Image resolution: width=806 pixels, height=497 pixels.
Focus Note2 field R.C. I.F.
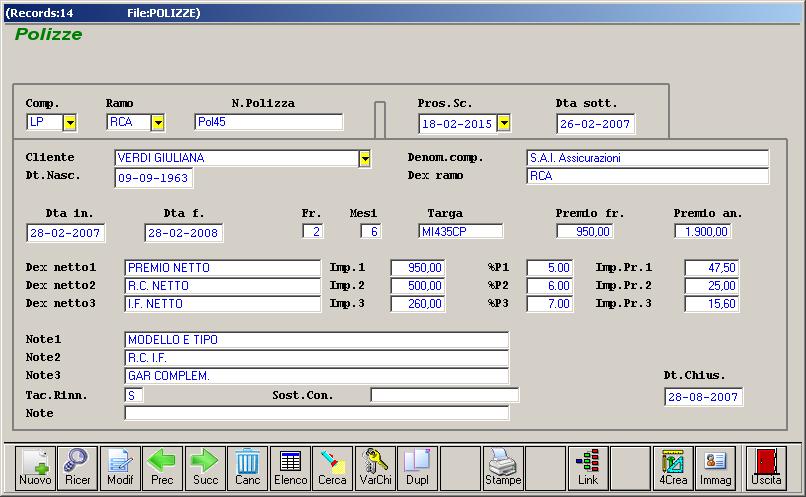(x=317, y=358)
